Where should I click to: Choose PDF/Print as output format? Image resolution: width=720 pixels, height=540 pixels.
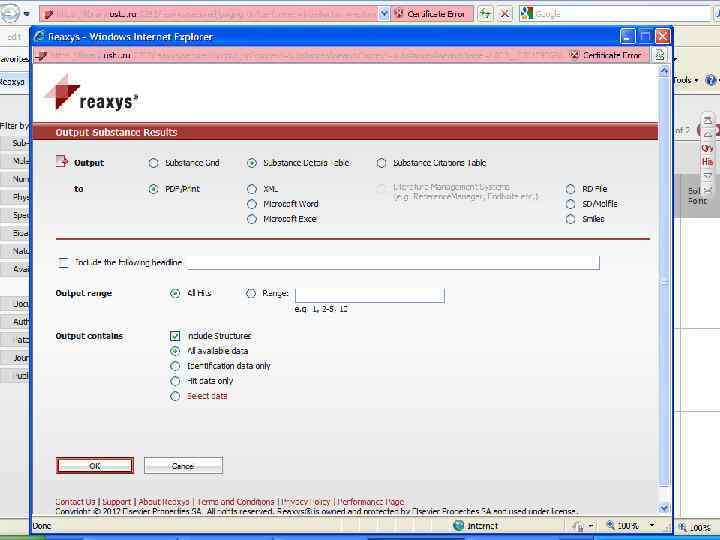tap(153, 189)
